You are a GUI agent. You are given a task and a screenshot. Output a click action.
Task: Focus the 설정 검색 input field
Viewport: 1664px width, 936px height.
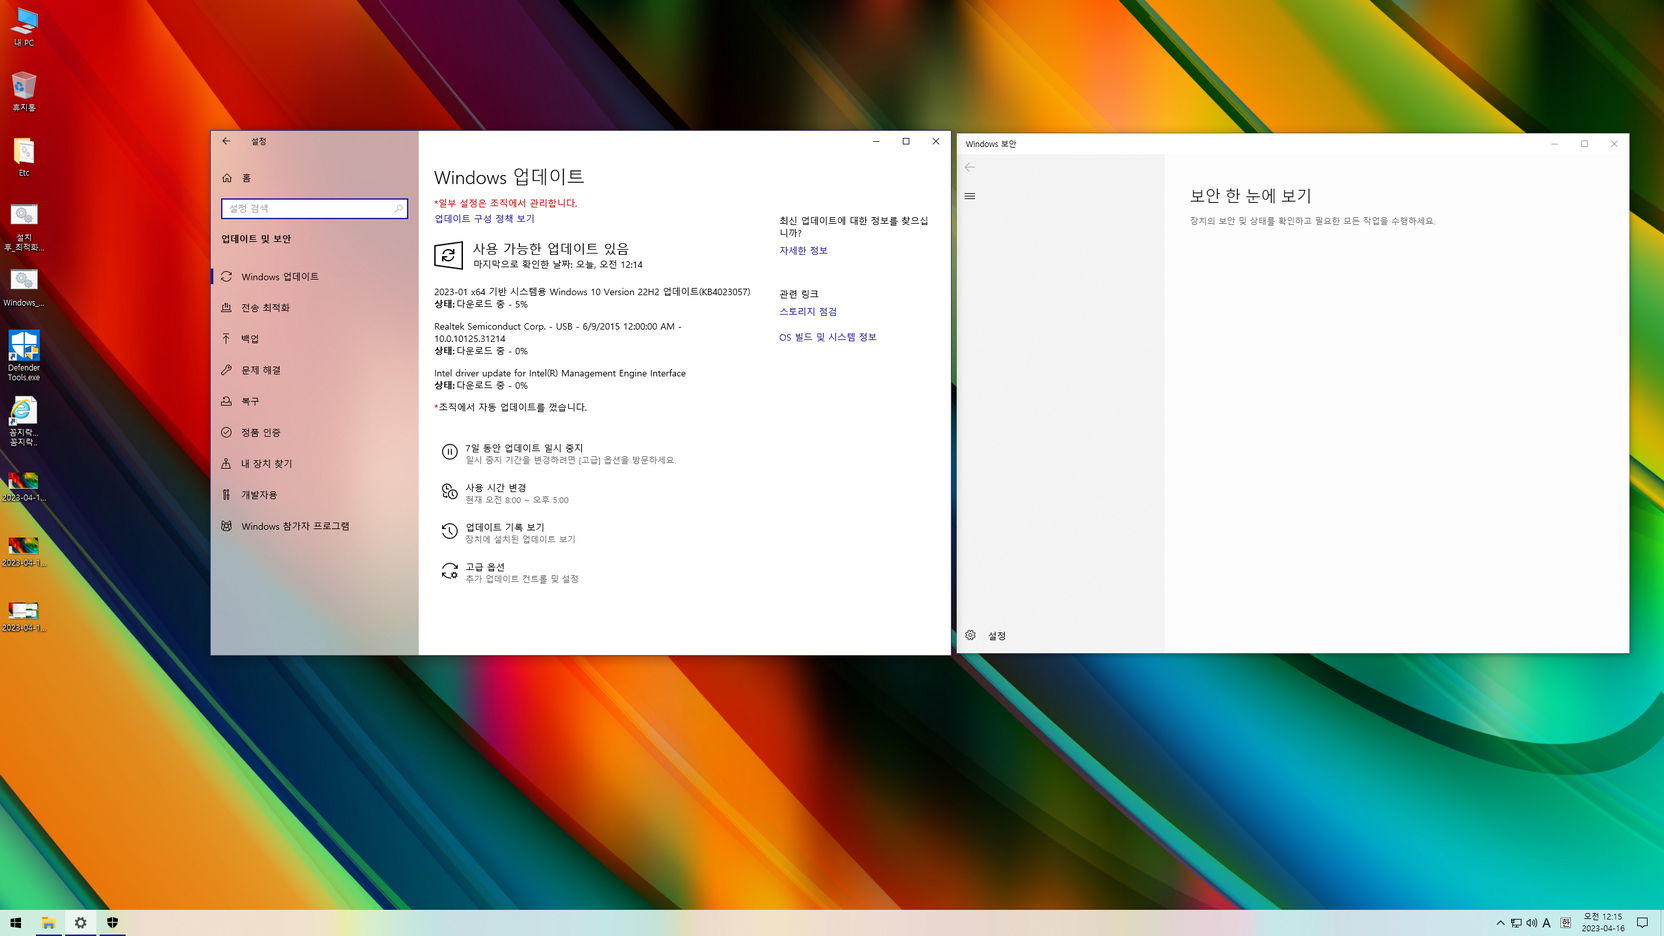[x=314, y=208]
